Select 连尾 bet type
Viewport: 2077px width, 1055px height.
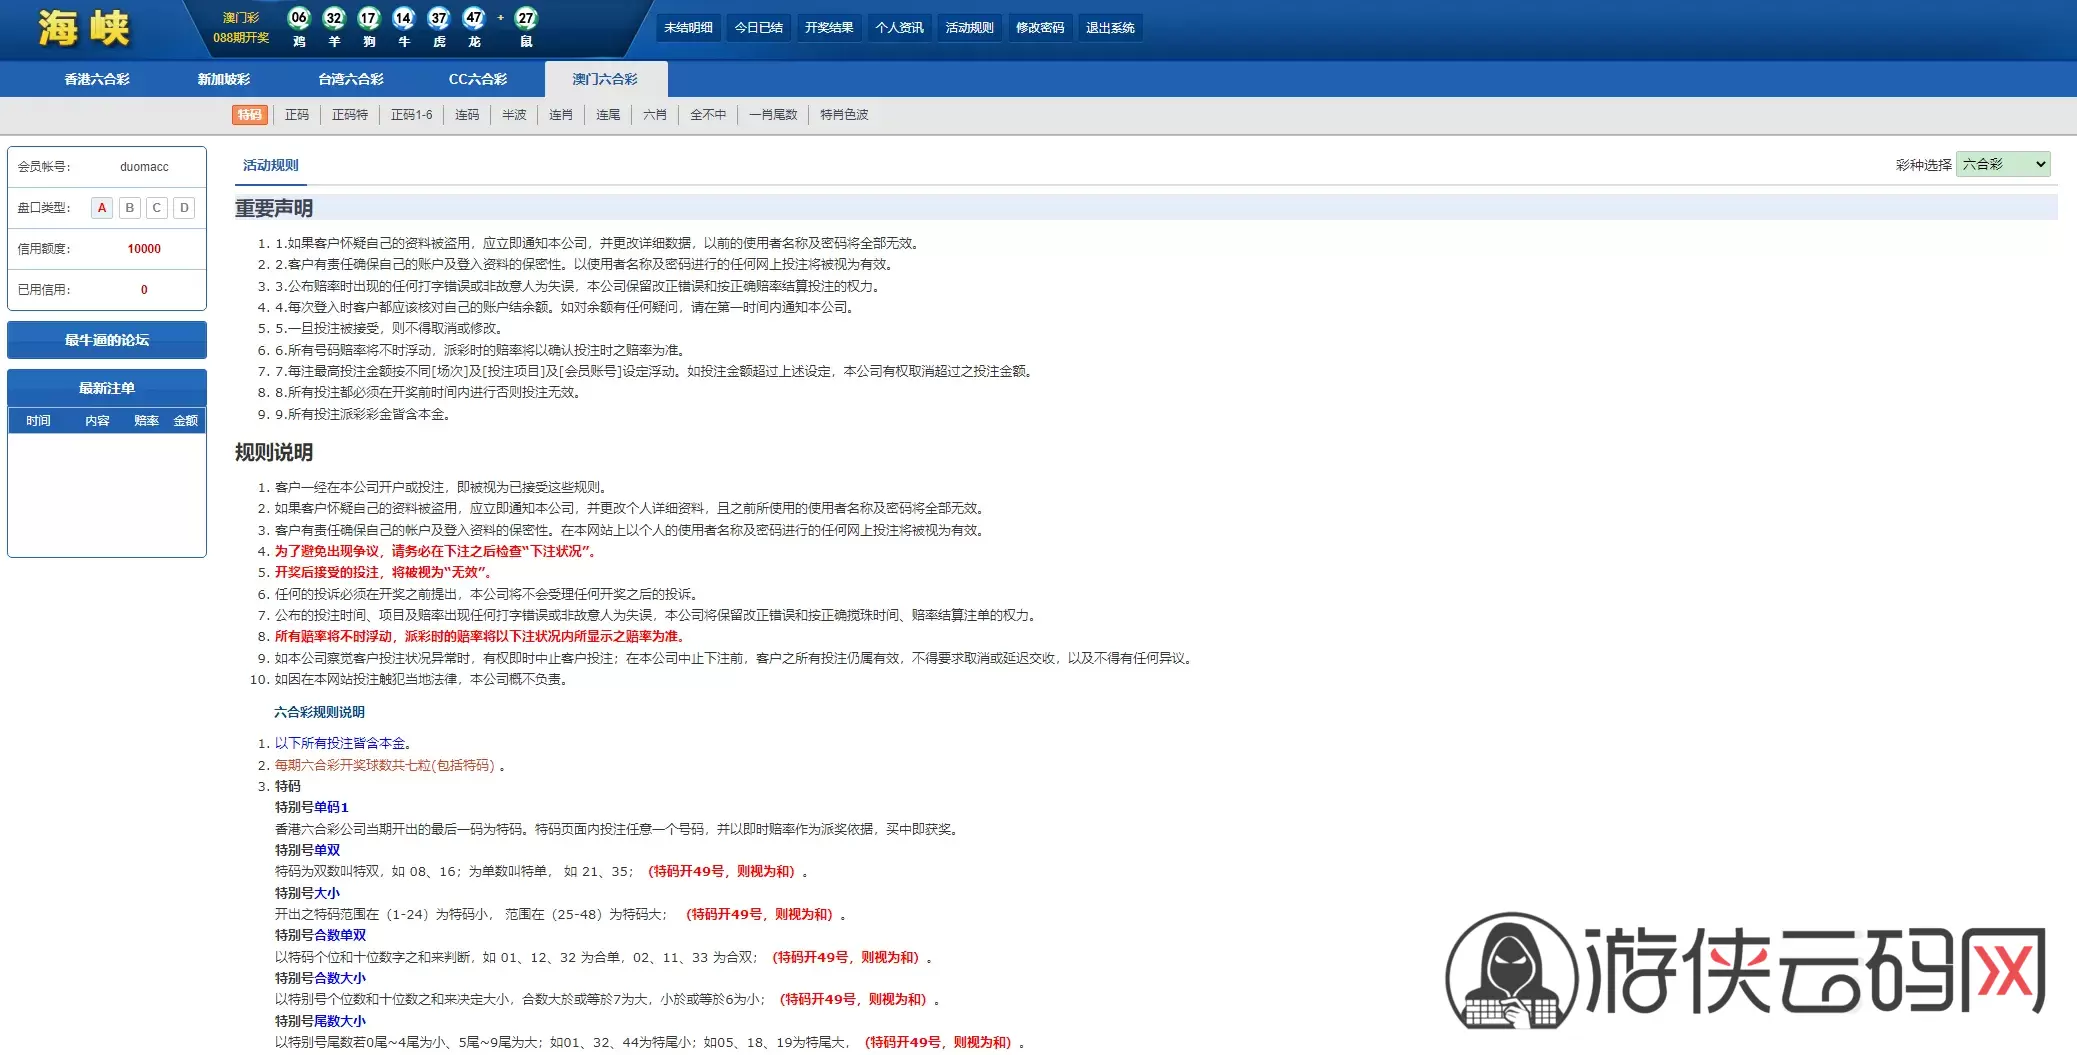608,115
